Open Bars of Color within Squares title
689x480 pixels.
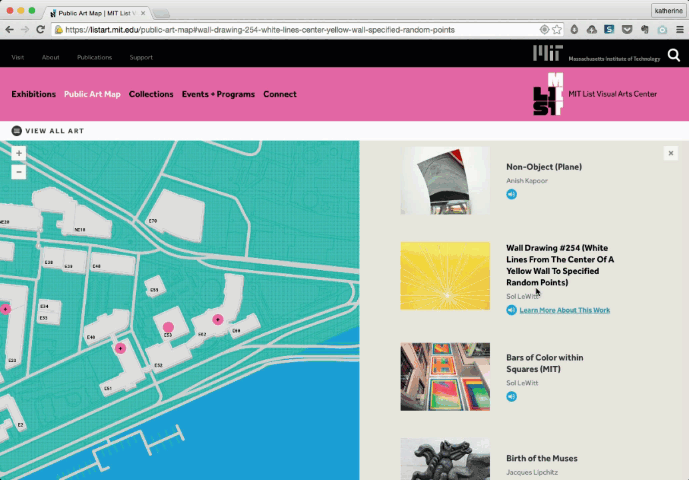pyautogui.click(x=545, y=363)
